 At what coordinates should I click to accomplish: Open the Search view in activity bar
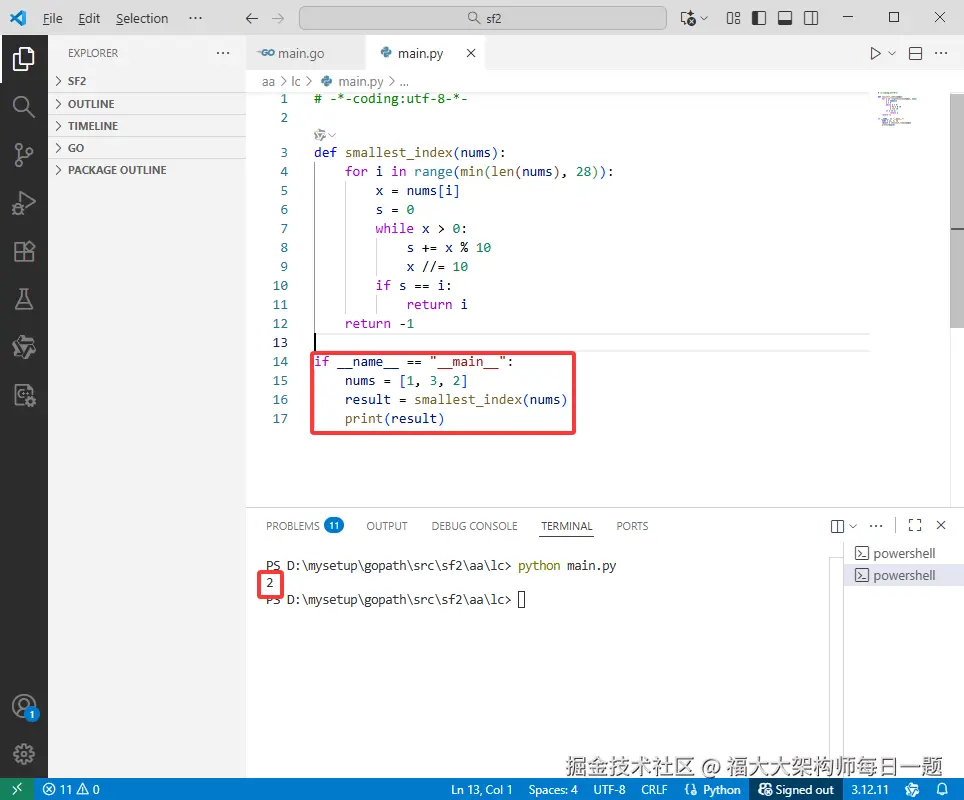pyautogui.click(x=23, y=106)
